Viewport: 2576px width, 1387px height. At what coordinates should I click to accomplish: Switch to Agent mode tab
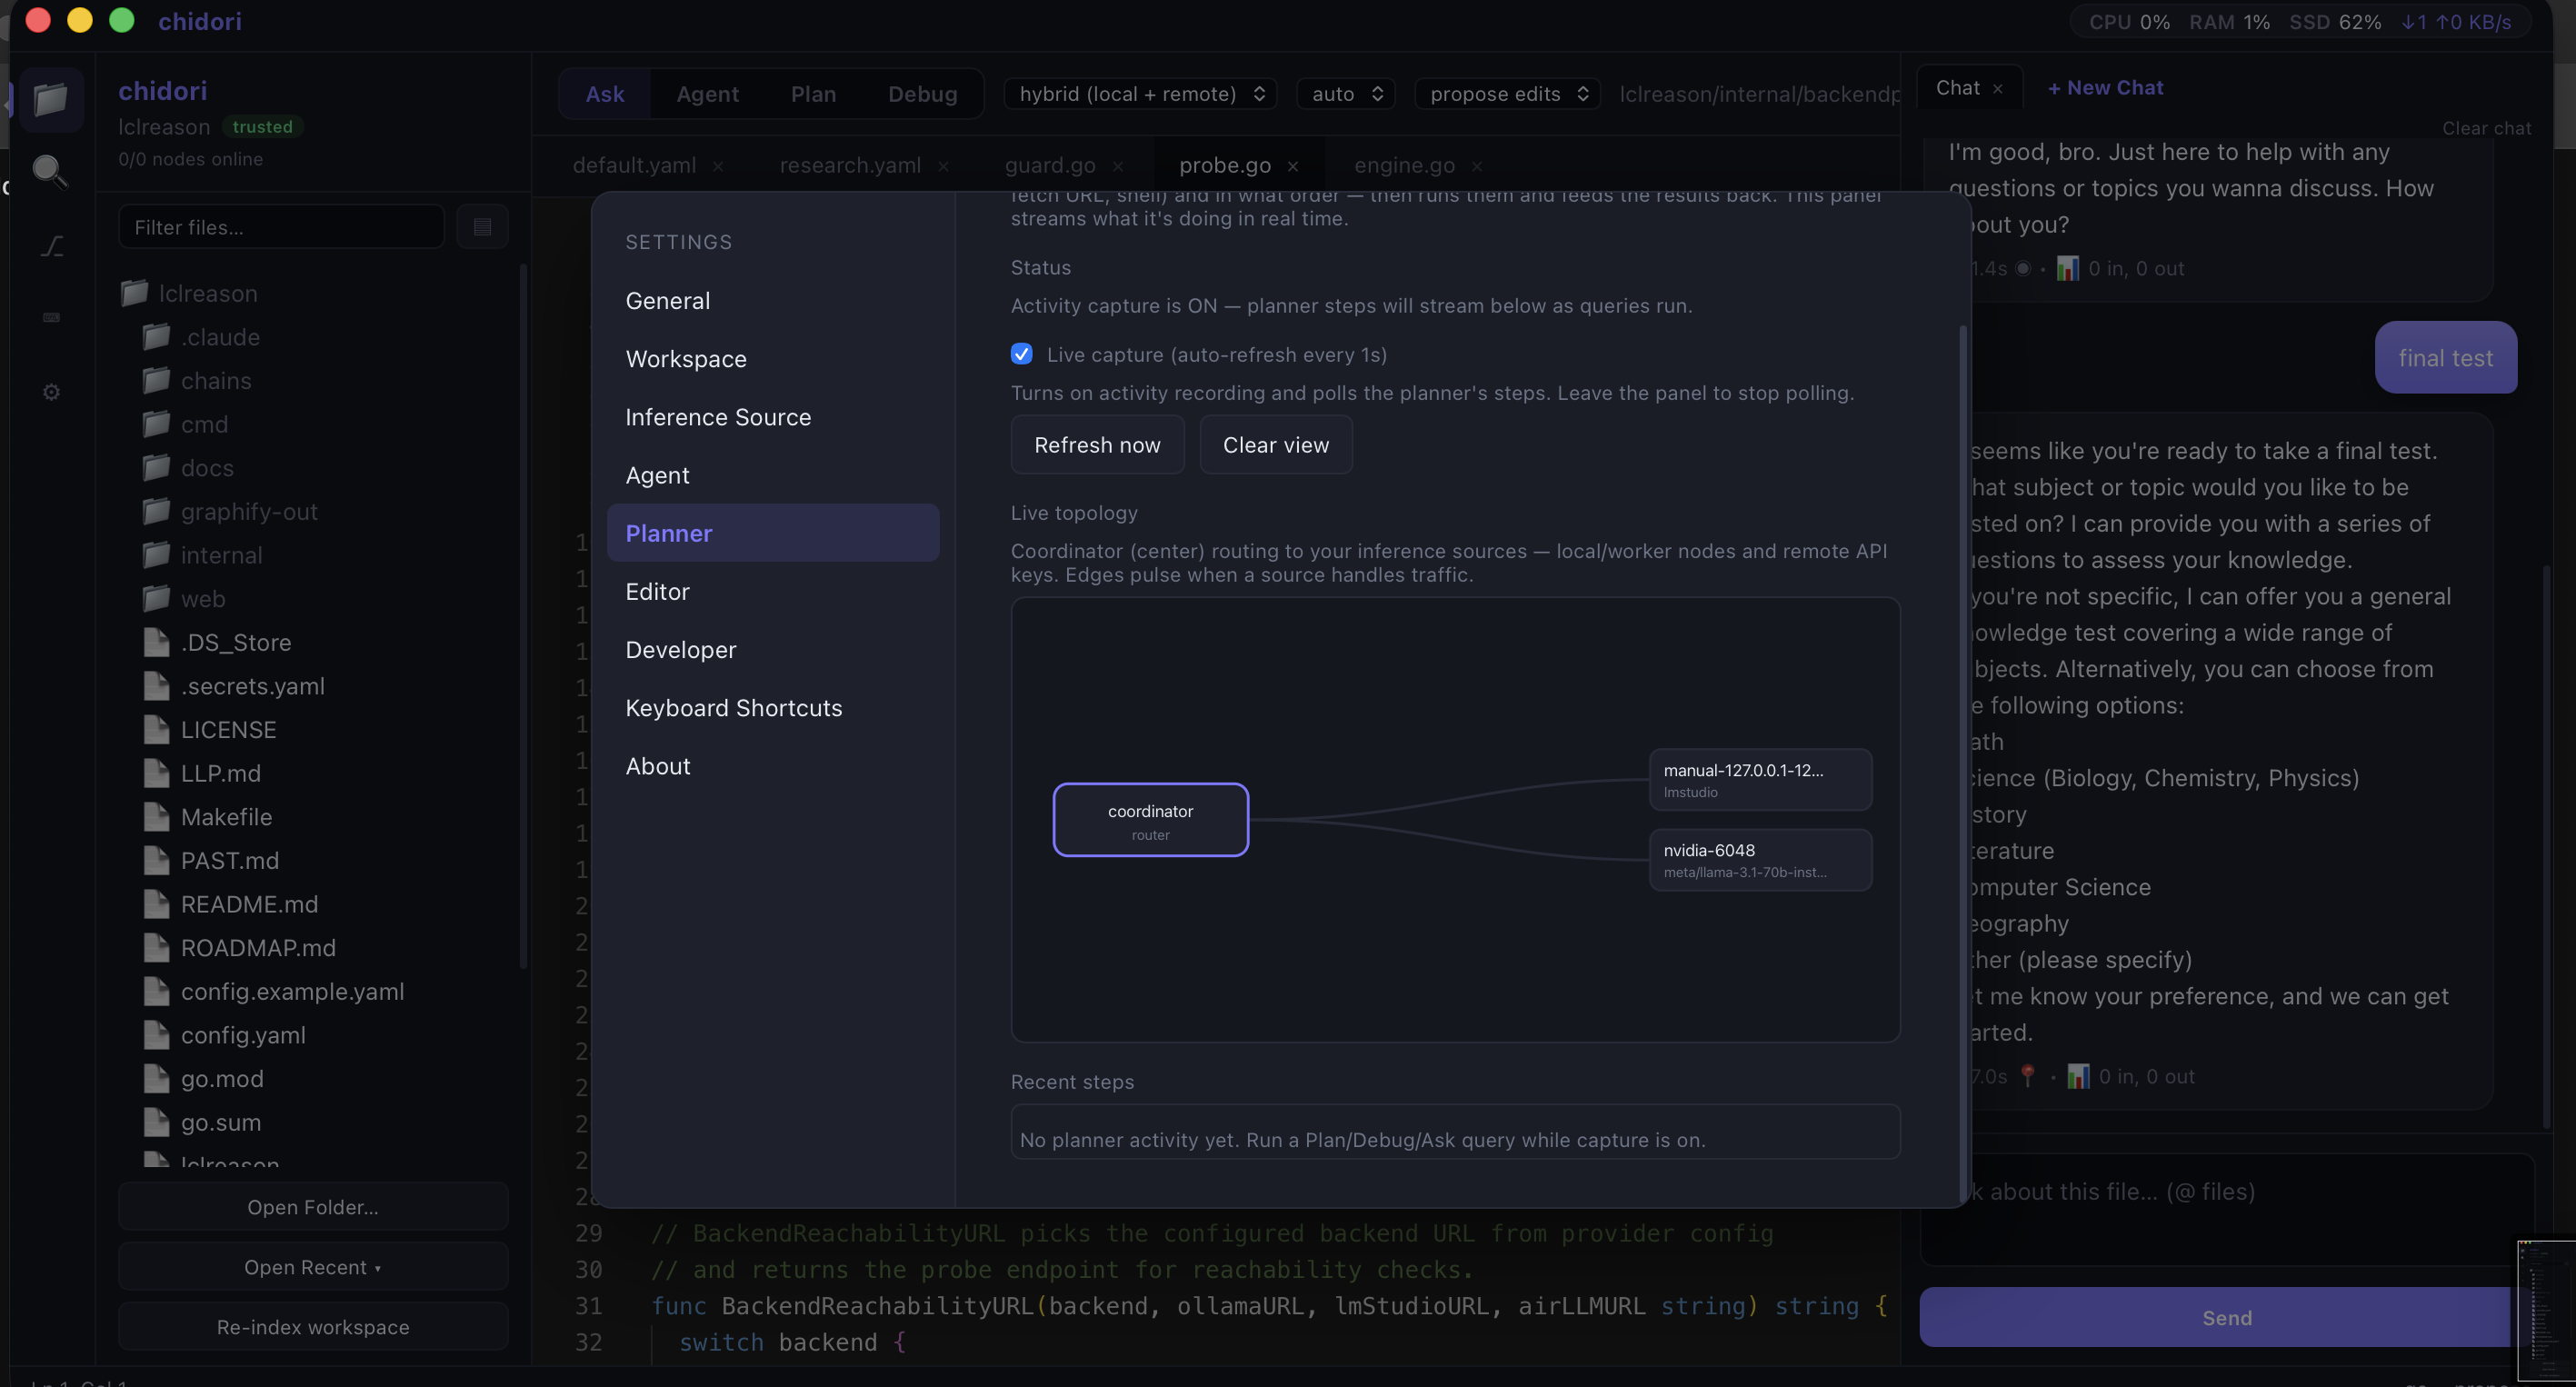tap(707, 94)
